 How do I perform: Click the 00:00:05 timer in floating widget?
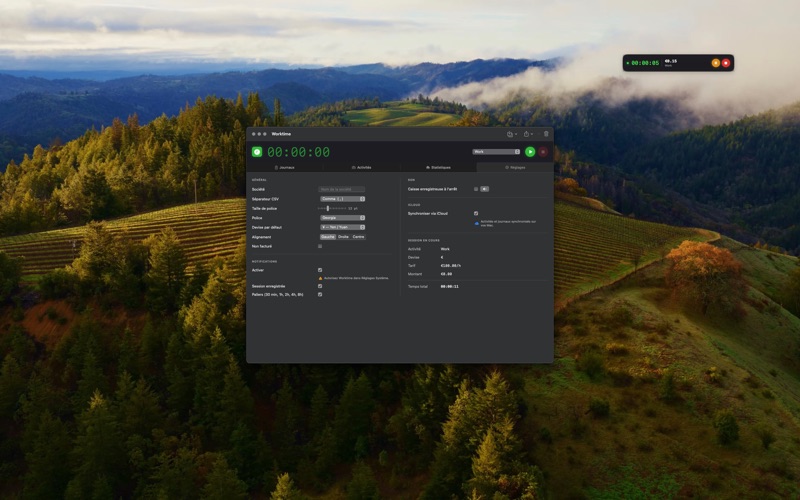tap(645, 63)
